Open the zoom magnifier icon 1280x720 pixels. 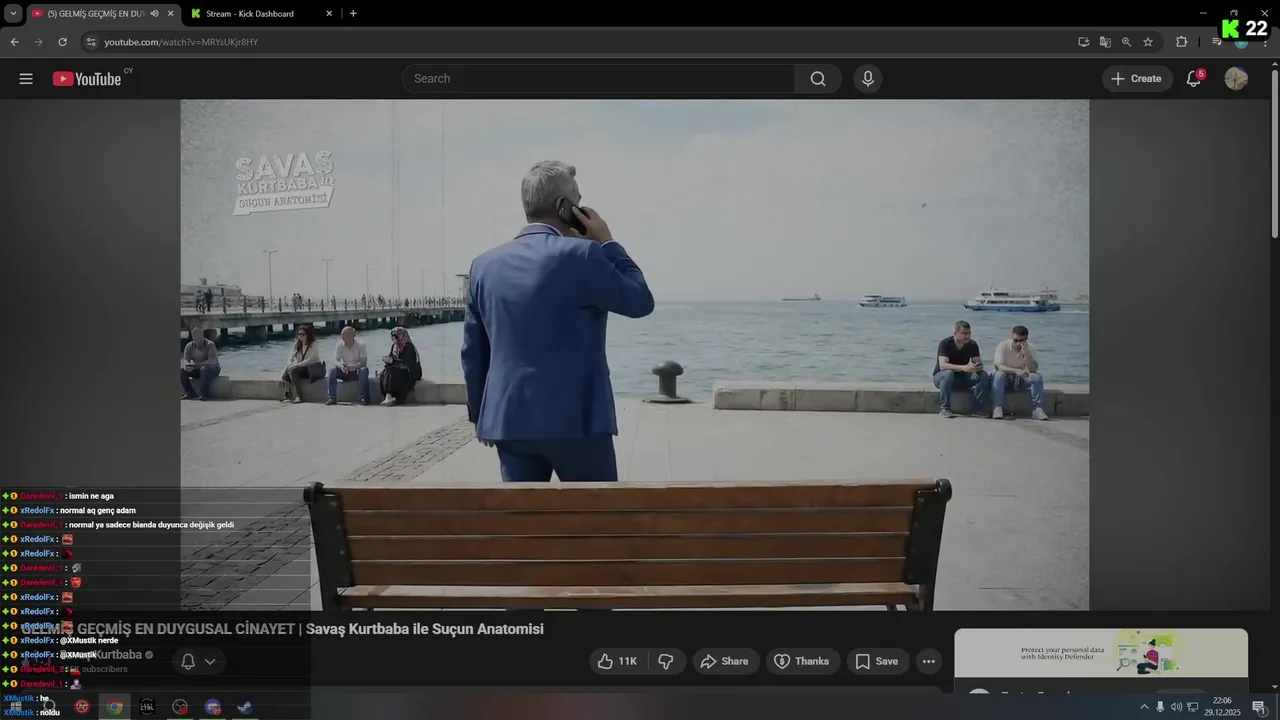click(x=1126, y=42)
